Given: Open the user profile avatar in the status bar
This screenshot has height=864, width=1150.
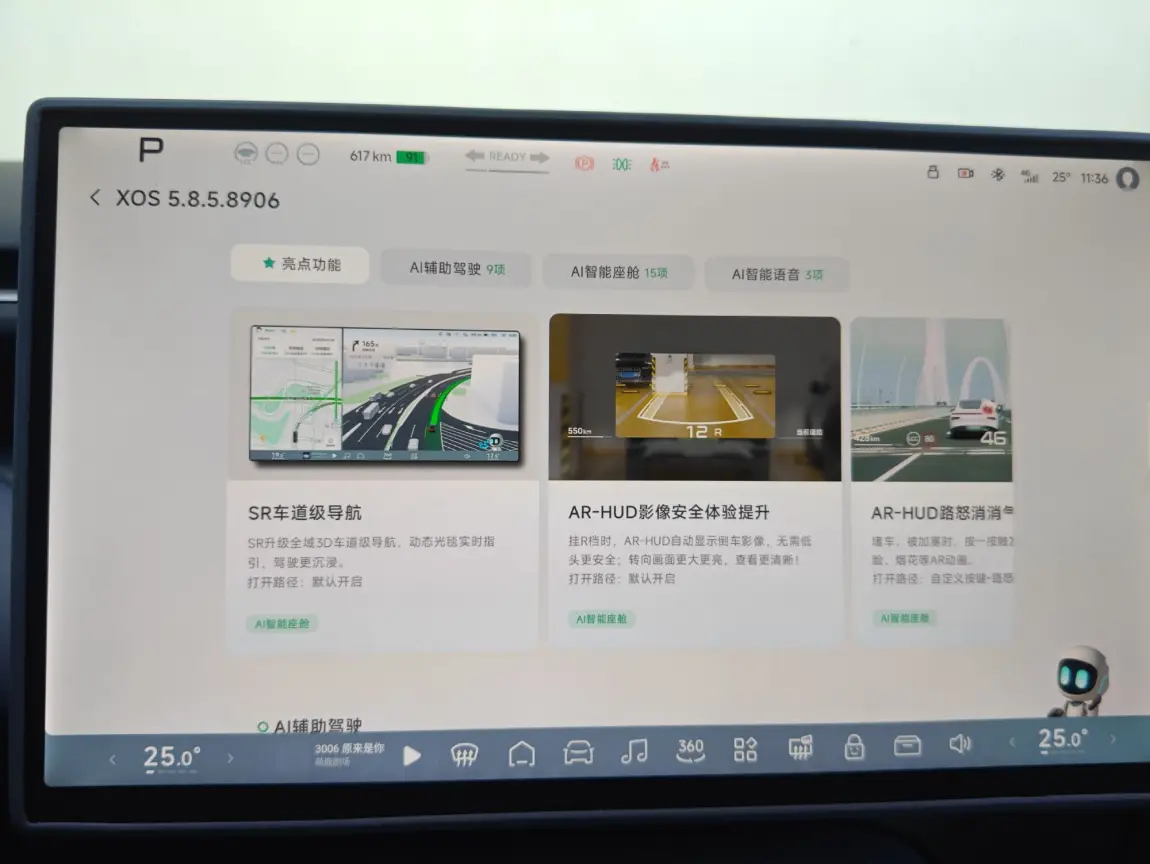Looking at the screenshot, I should (1127, 178).
